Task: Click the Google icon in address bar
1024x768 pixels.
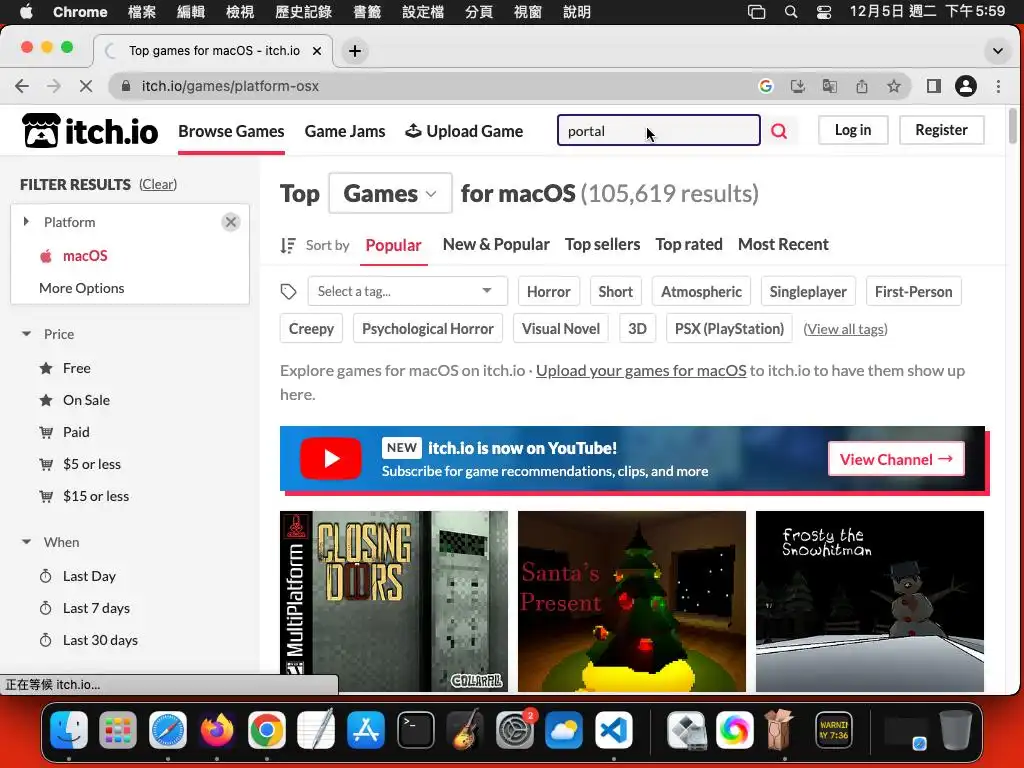Action: pos(765,86)
